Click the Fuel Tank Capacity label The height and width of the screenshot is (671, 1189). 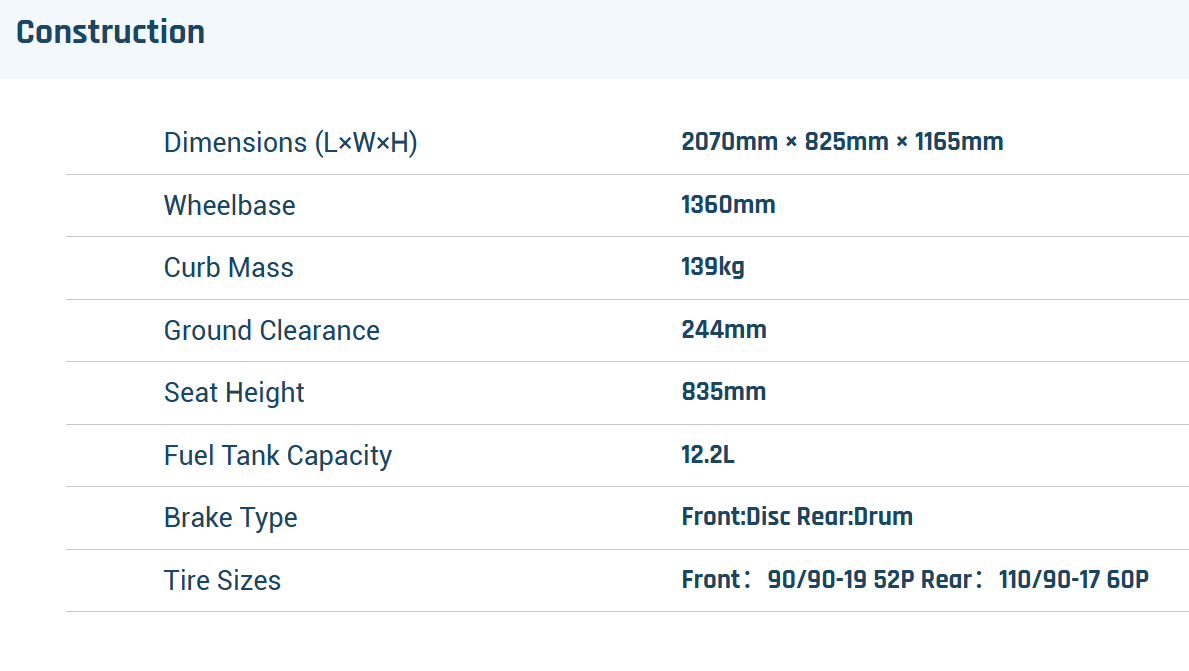tap(277, 456)
